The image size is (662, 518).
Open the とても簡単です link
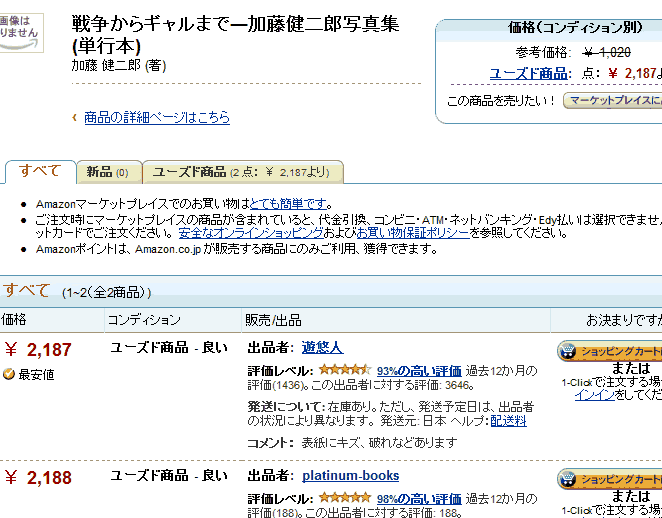[x=288, y=204]
